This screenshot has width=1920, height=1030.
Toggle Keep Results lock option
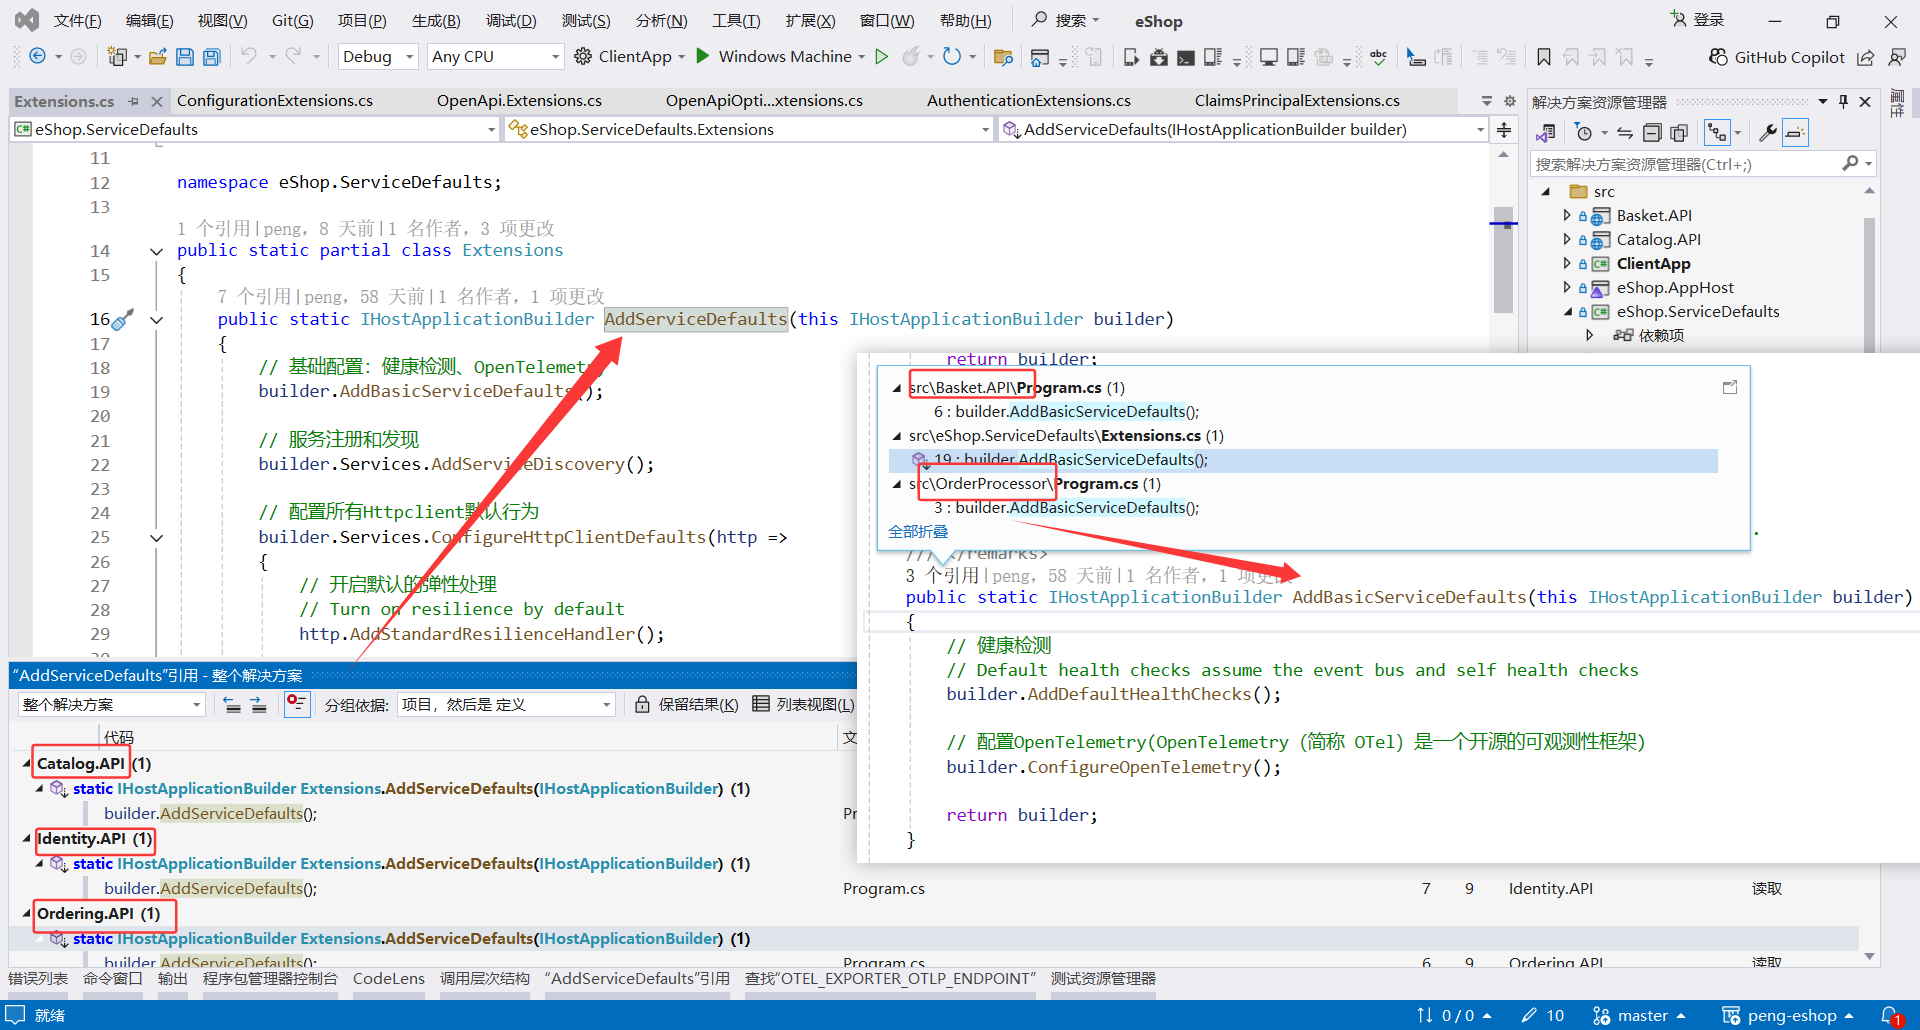(x=687, y=705)
